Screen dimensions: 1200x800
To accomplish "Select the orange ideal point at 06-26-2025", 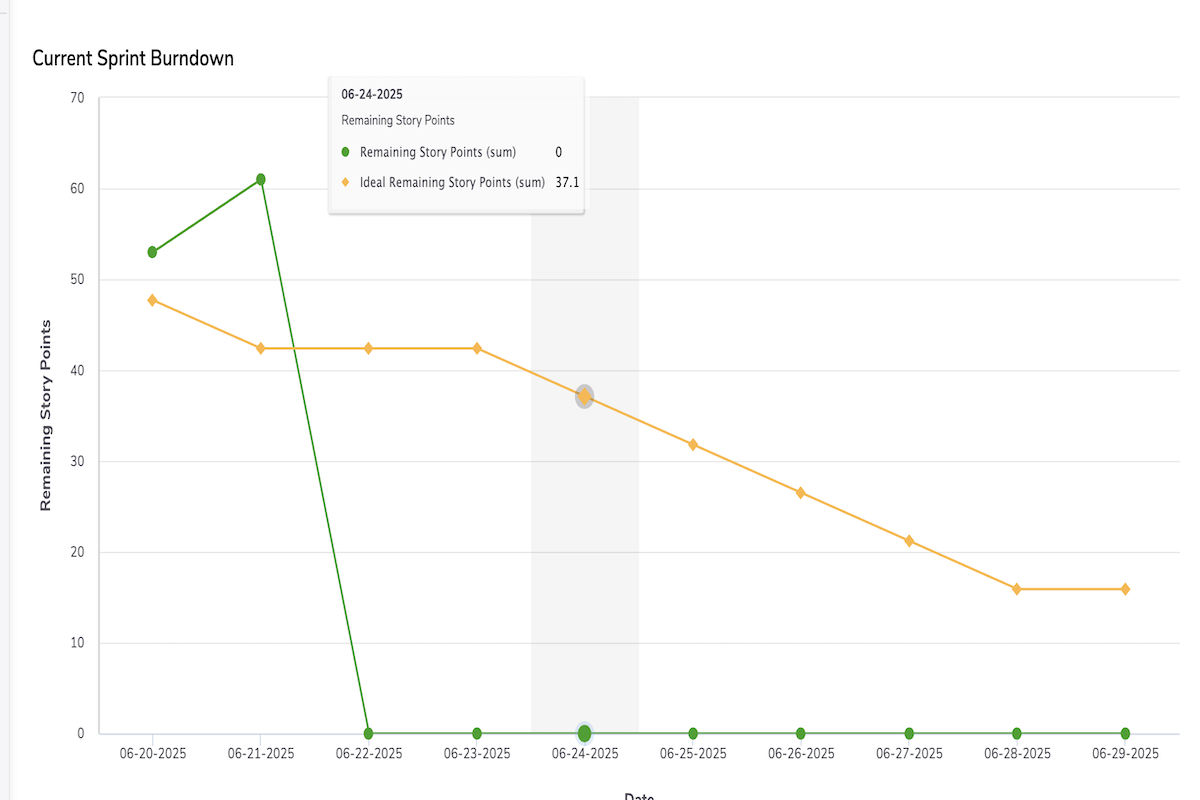I will (801, 493).
